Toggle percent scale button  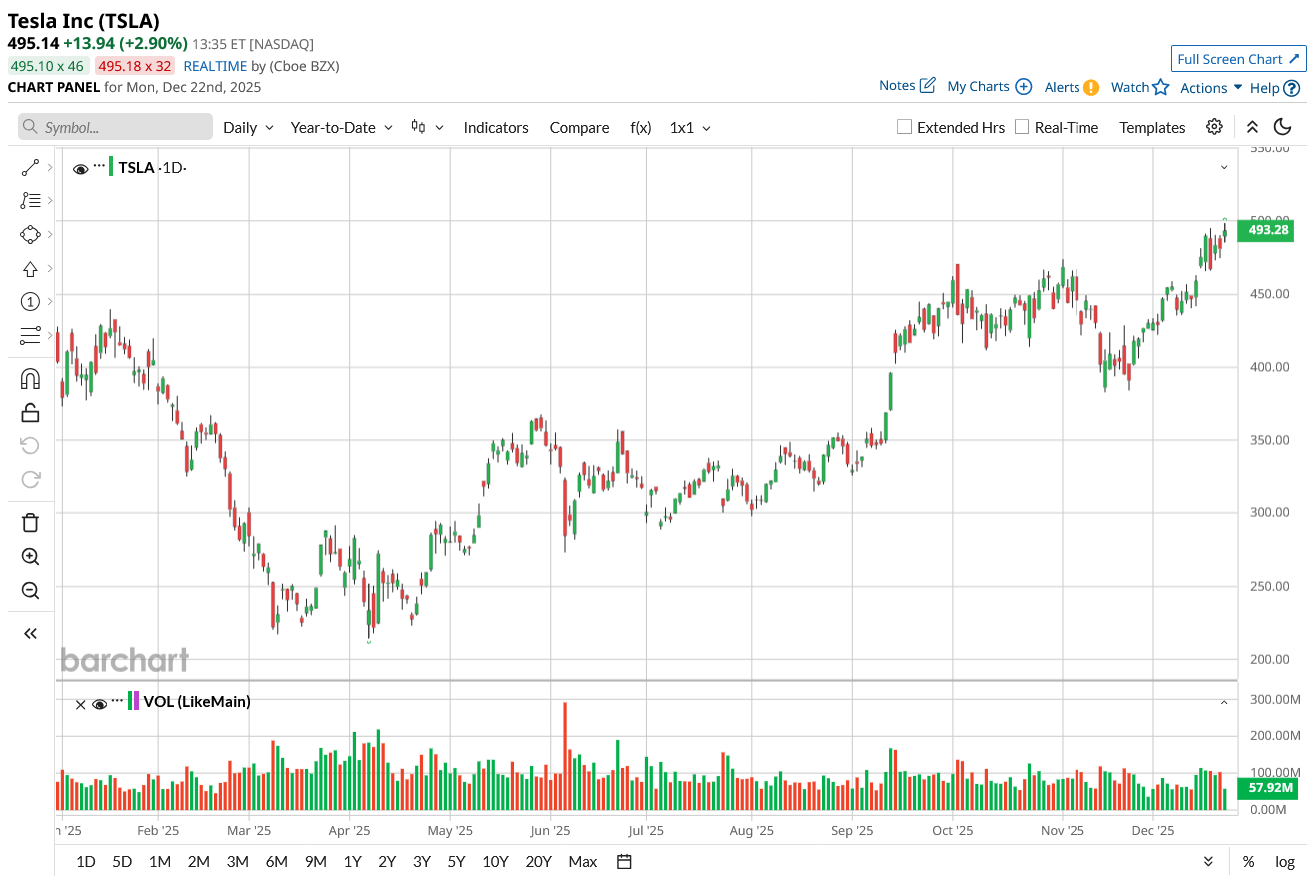click(1248, 861)
